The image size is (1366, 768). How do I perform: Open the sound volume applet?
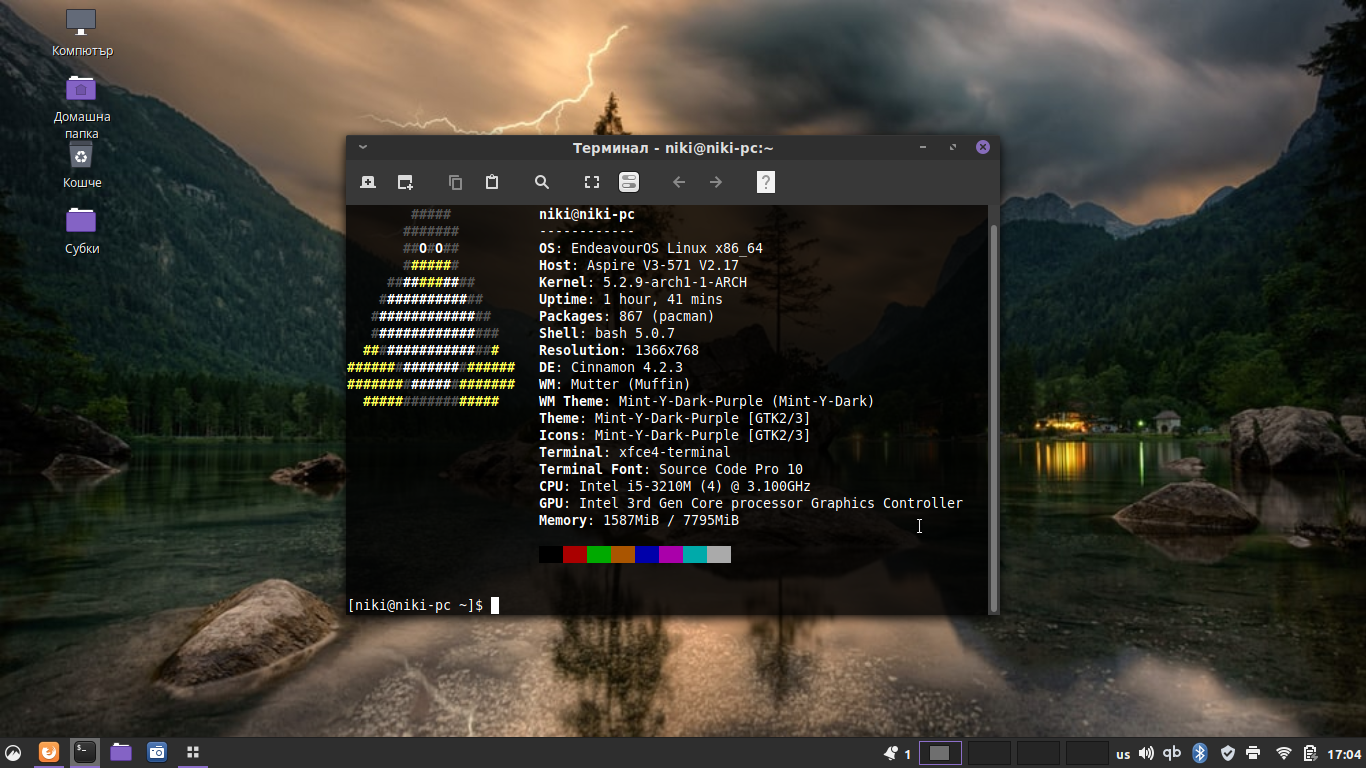[1146, 753]
